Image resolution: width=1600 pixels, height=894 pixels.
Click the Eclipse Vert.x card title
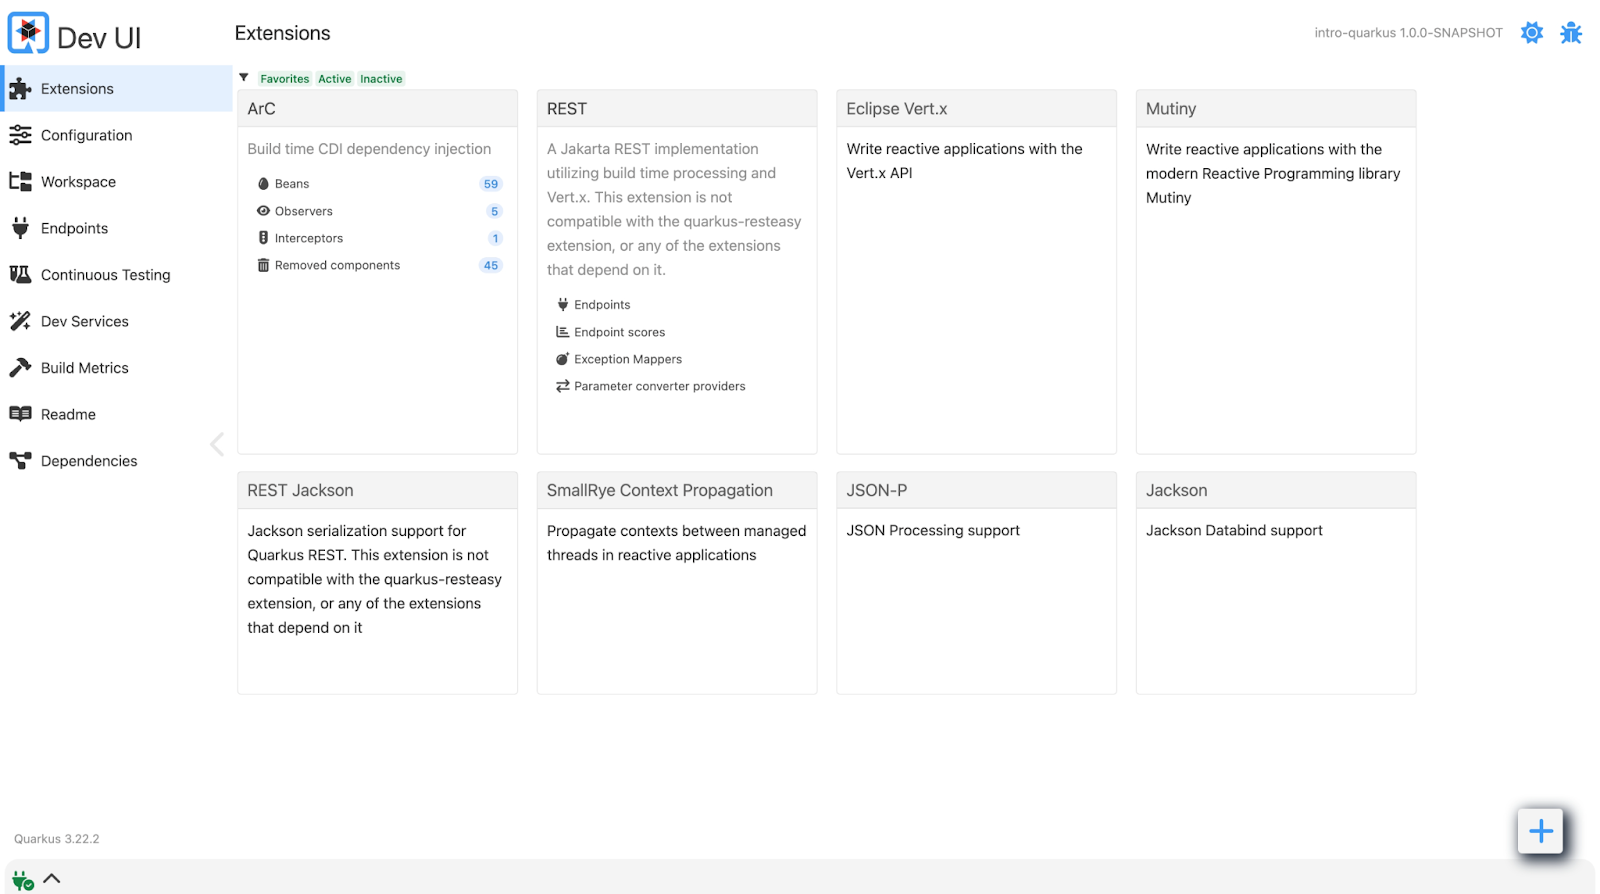897,109
